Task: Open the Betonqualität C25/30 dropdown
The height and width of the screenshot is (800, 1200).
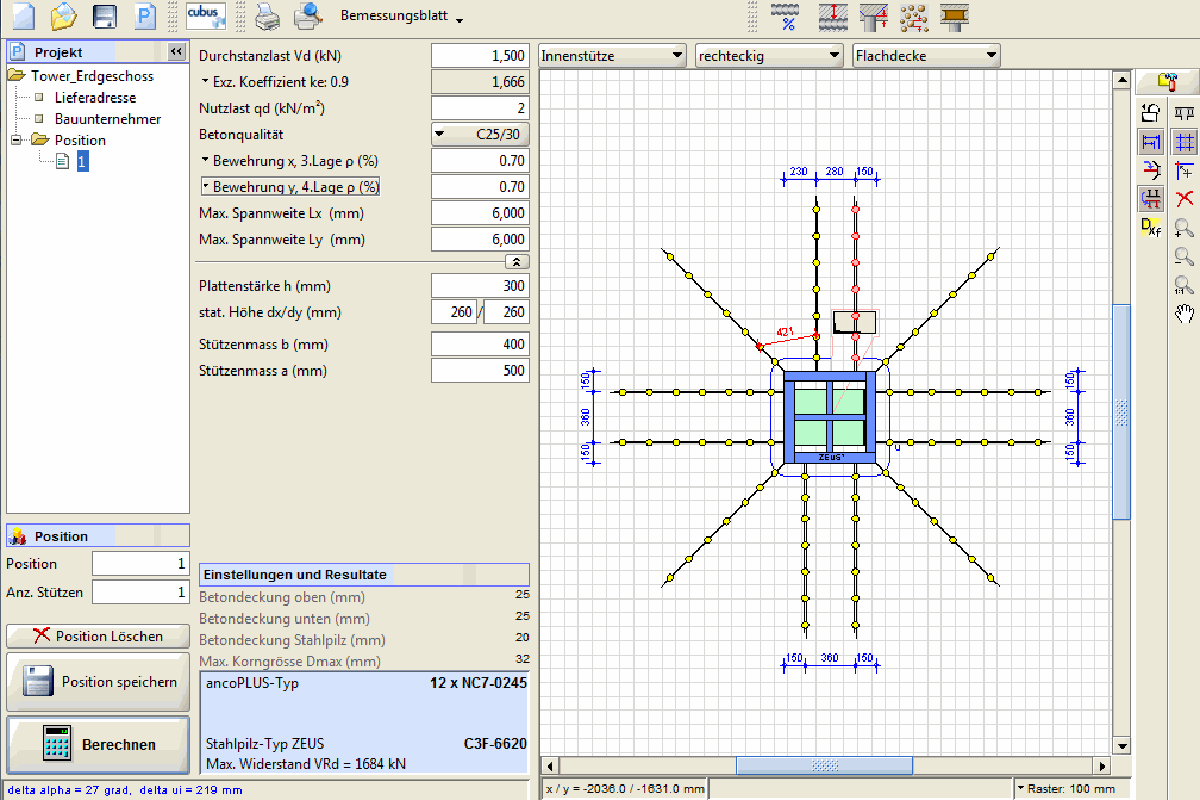Action: point(480,134)
